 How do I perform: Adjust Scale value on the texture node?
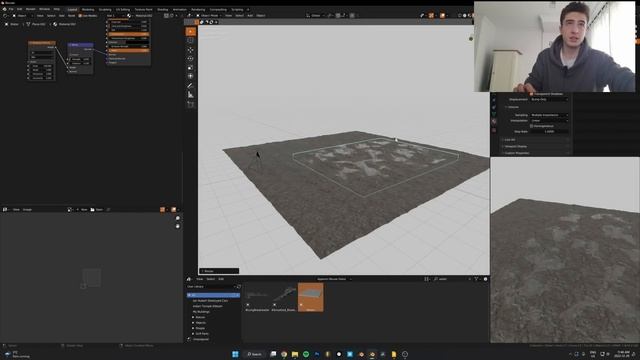(42, 66)
